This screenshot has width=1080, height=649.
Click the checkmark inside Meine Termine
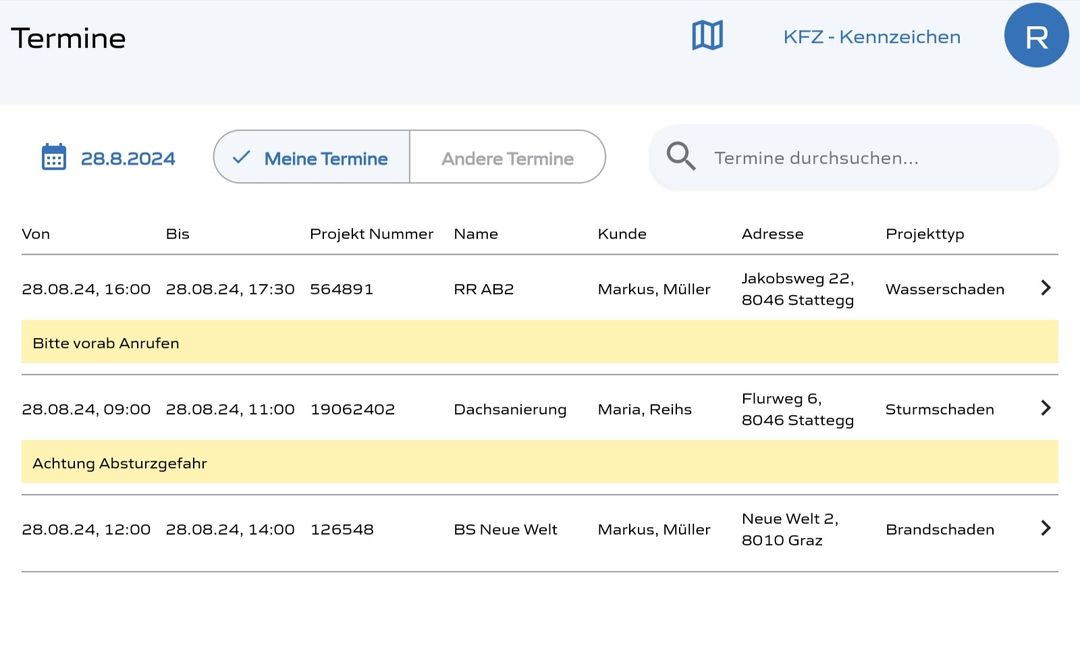(243, 156)
